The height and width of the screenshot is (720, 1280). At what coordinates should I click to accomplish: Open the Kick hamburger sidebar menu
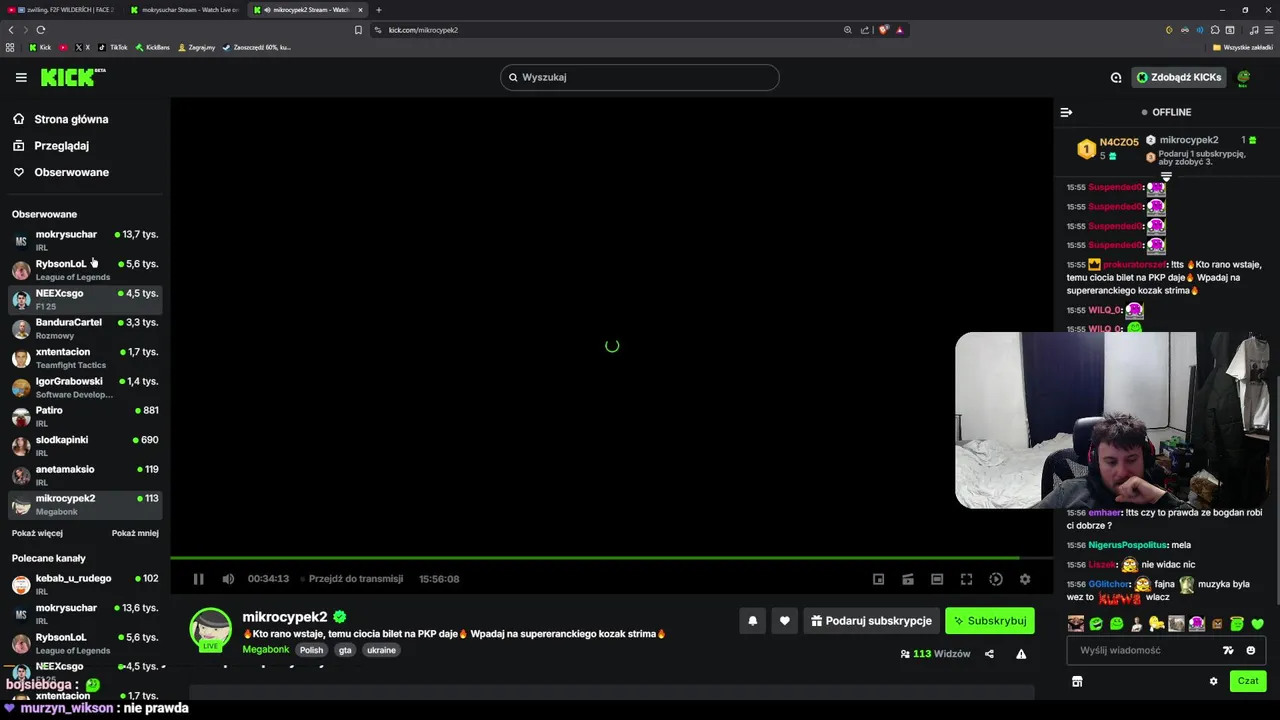pos(21,77)
